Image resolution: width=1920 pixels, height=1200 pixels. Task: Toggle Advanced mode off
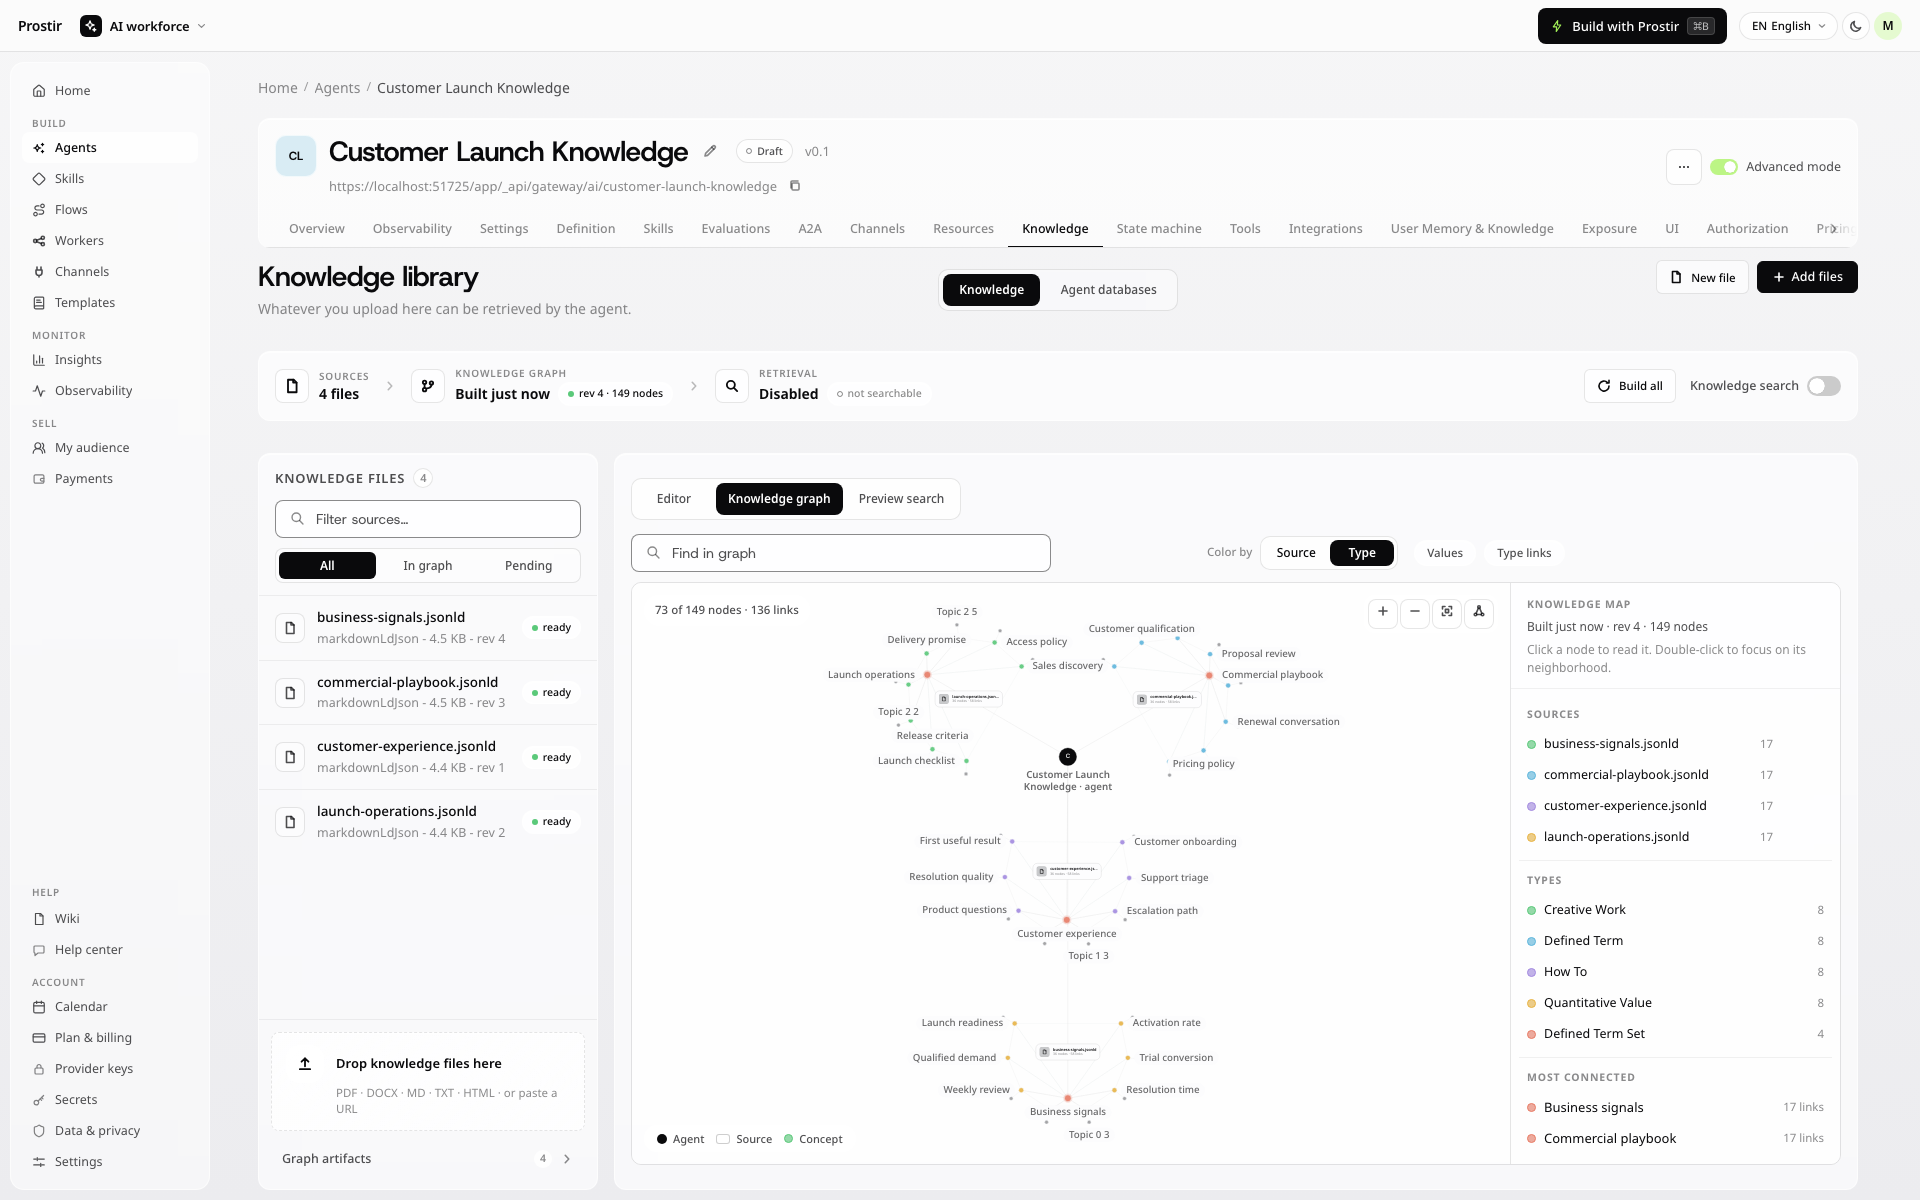pos(1724,167)
